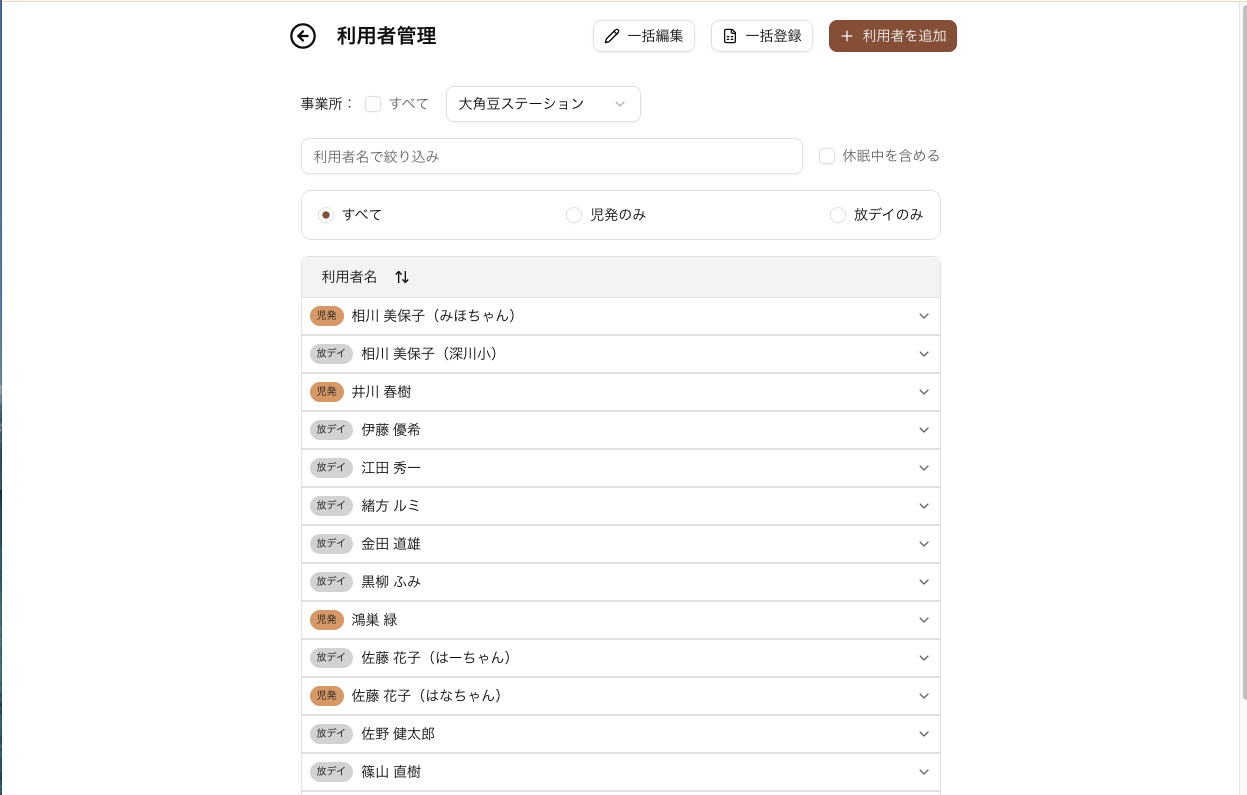Click the back arrow icon beside 利用者管理
Screen dimensions: 1247x795
point(303,36)
